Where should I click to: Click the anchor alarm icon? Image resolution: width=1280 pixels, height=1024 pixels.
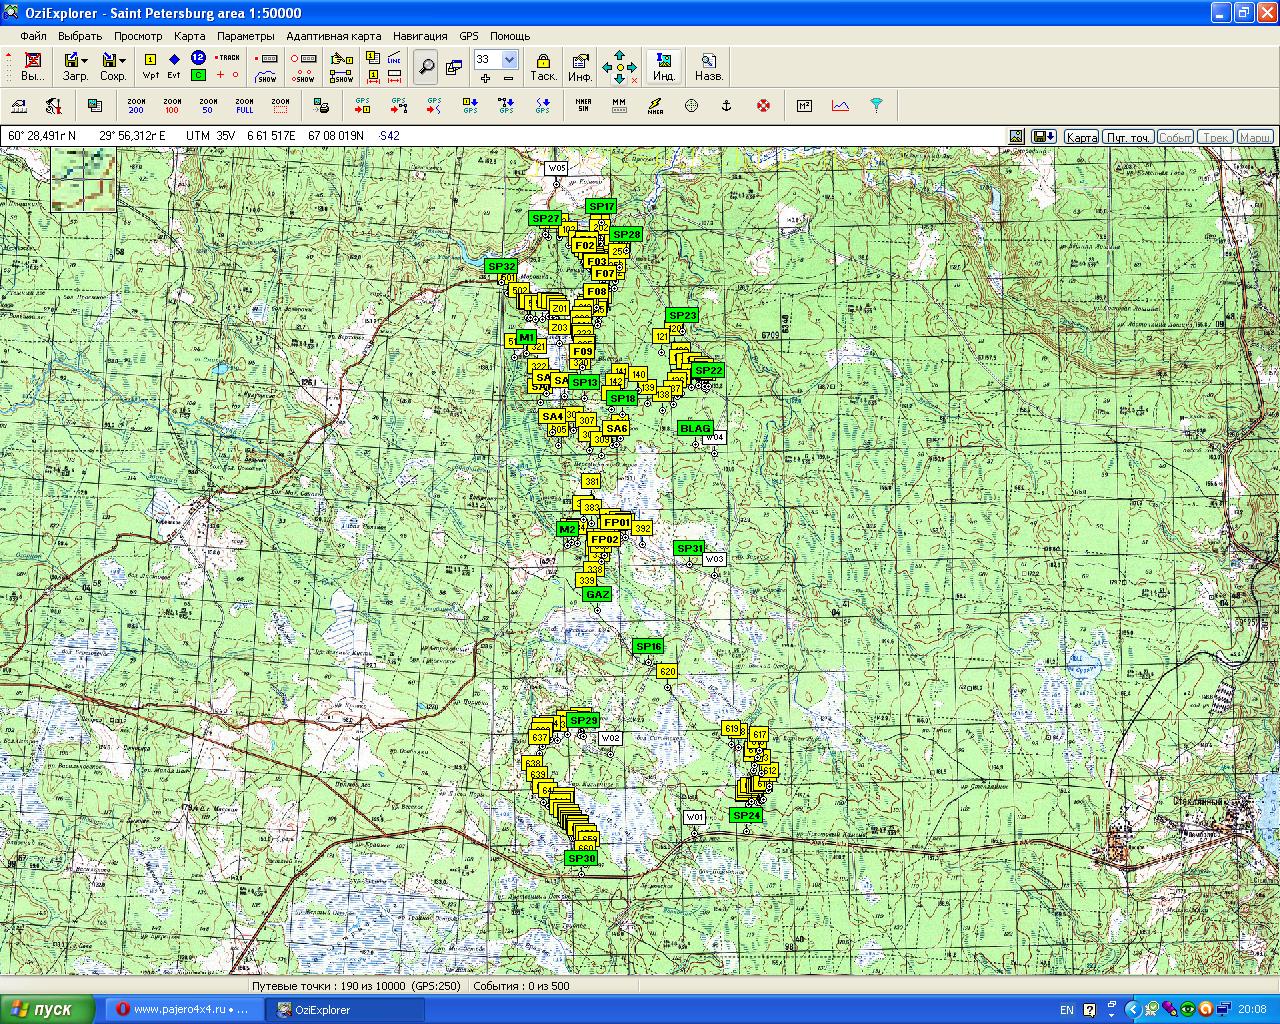coord(727,105)
